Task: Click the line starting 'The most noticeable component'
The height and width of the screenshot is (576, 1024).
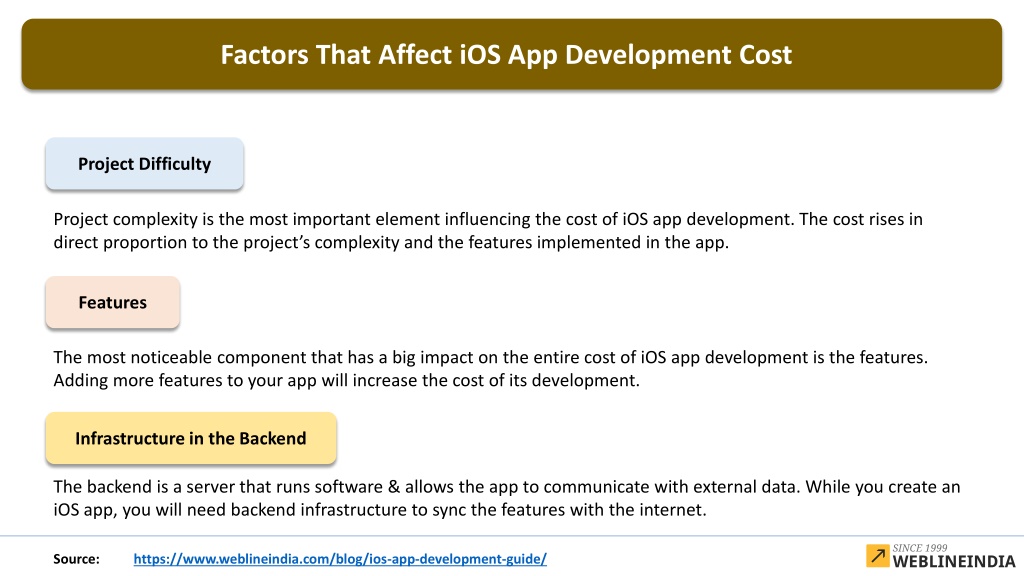Action: click(490, 357)
